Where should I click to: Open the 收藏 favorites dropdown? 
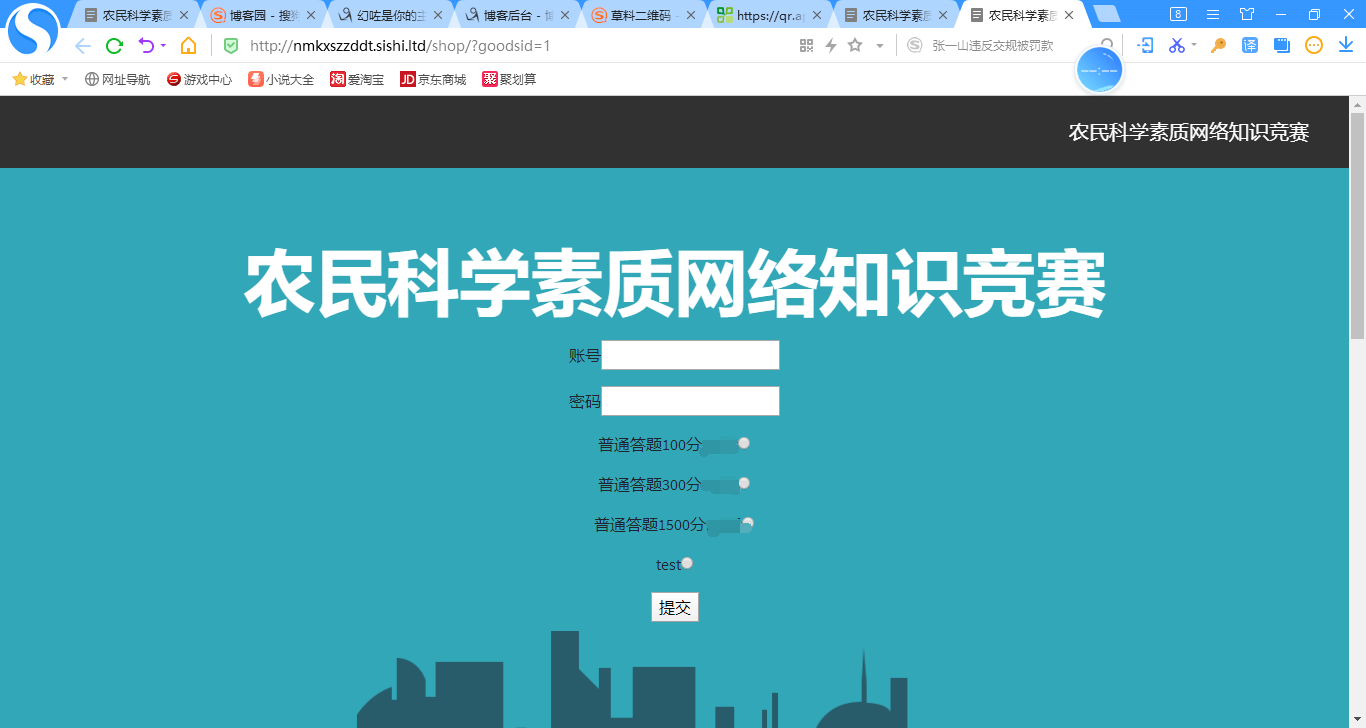click(40, 78)
